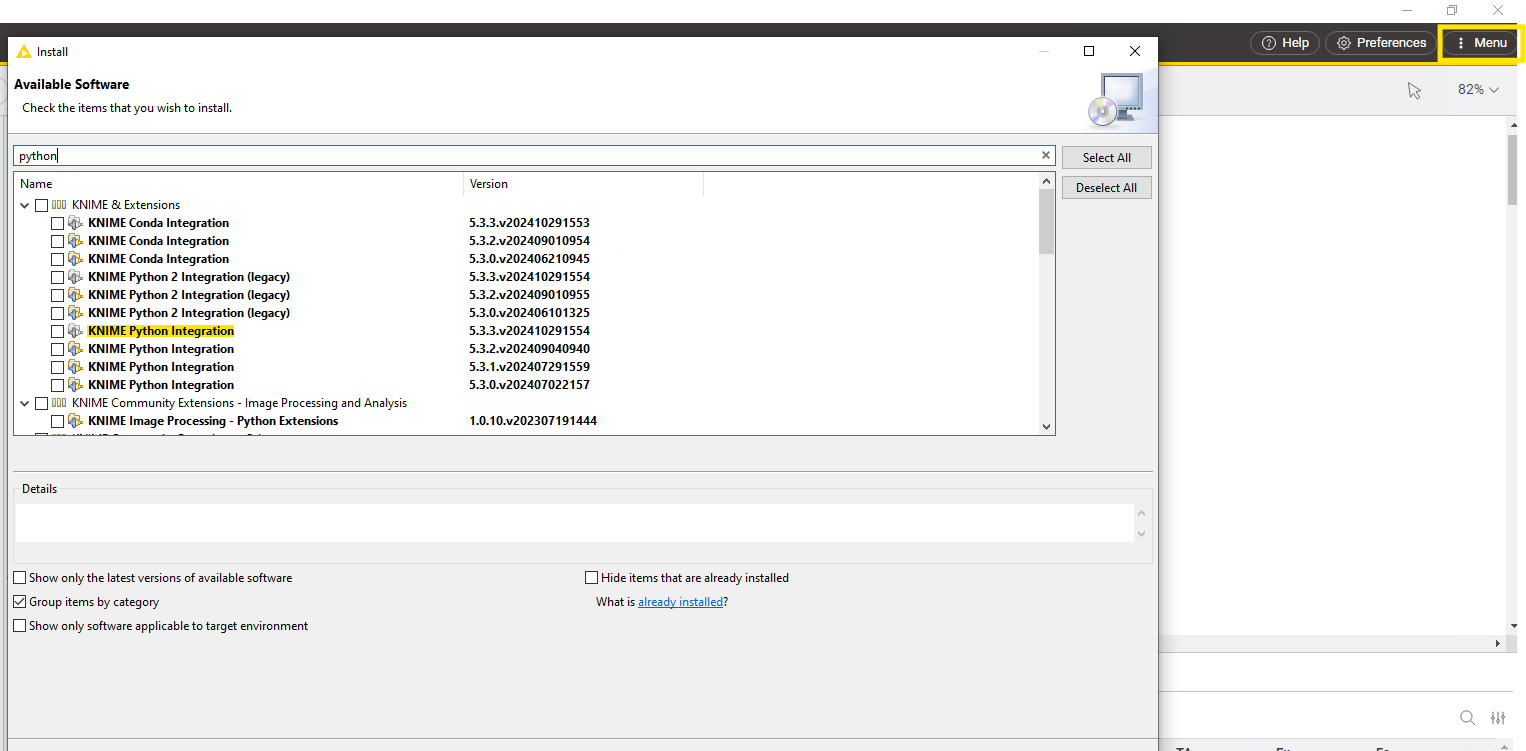Sort by the Name column header
1526x751 pixels.
[x=239, y=184]
